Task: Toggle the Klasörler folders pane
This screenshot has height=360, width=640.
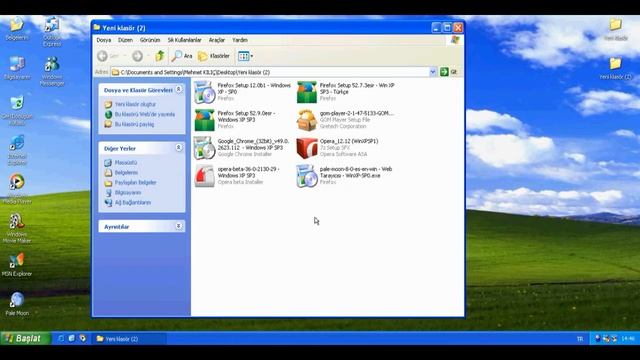Action: [214, 56]
